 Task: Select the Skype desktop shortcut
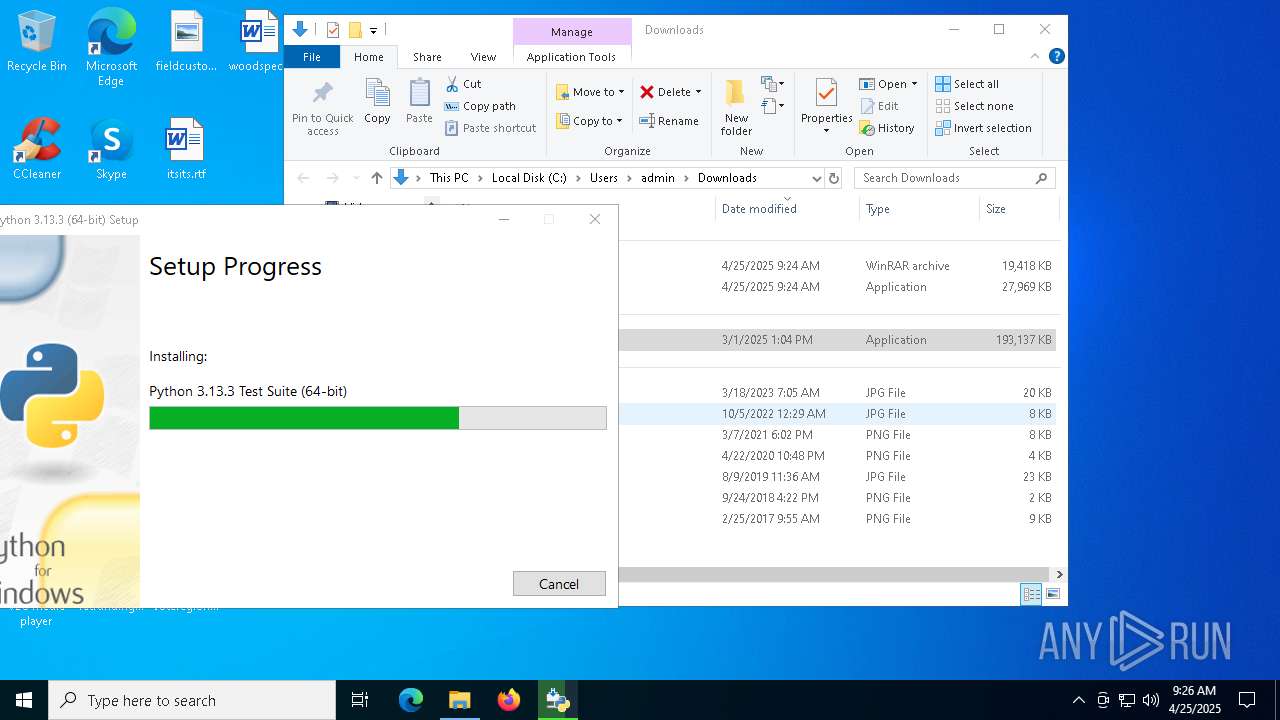point(111,149)
